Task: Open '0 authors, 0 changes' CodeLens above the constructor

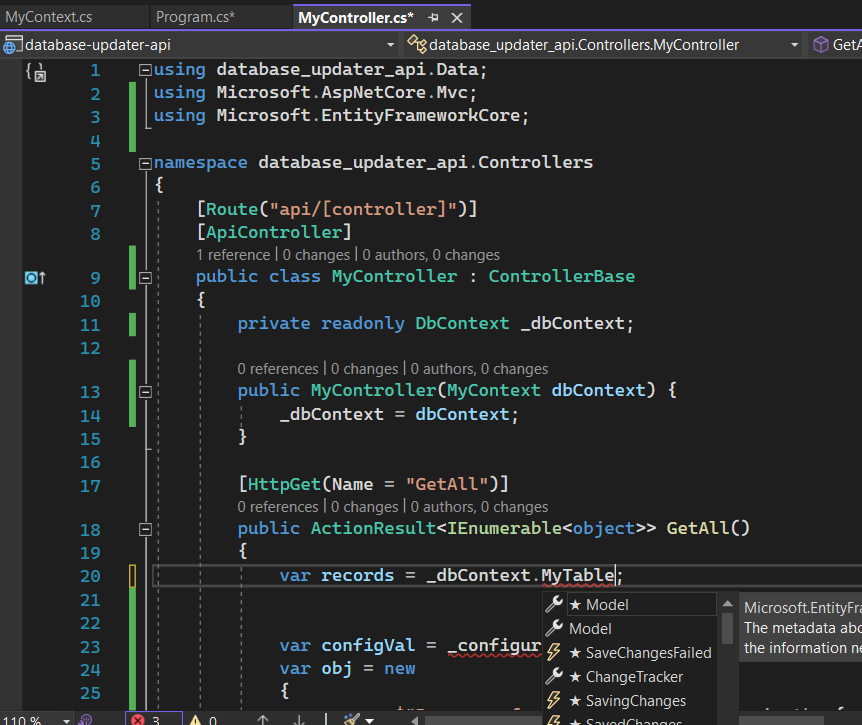Action: [479, 369]
